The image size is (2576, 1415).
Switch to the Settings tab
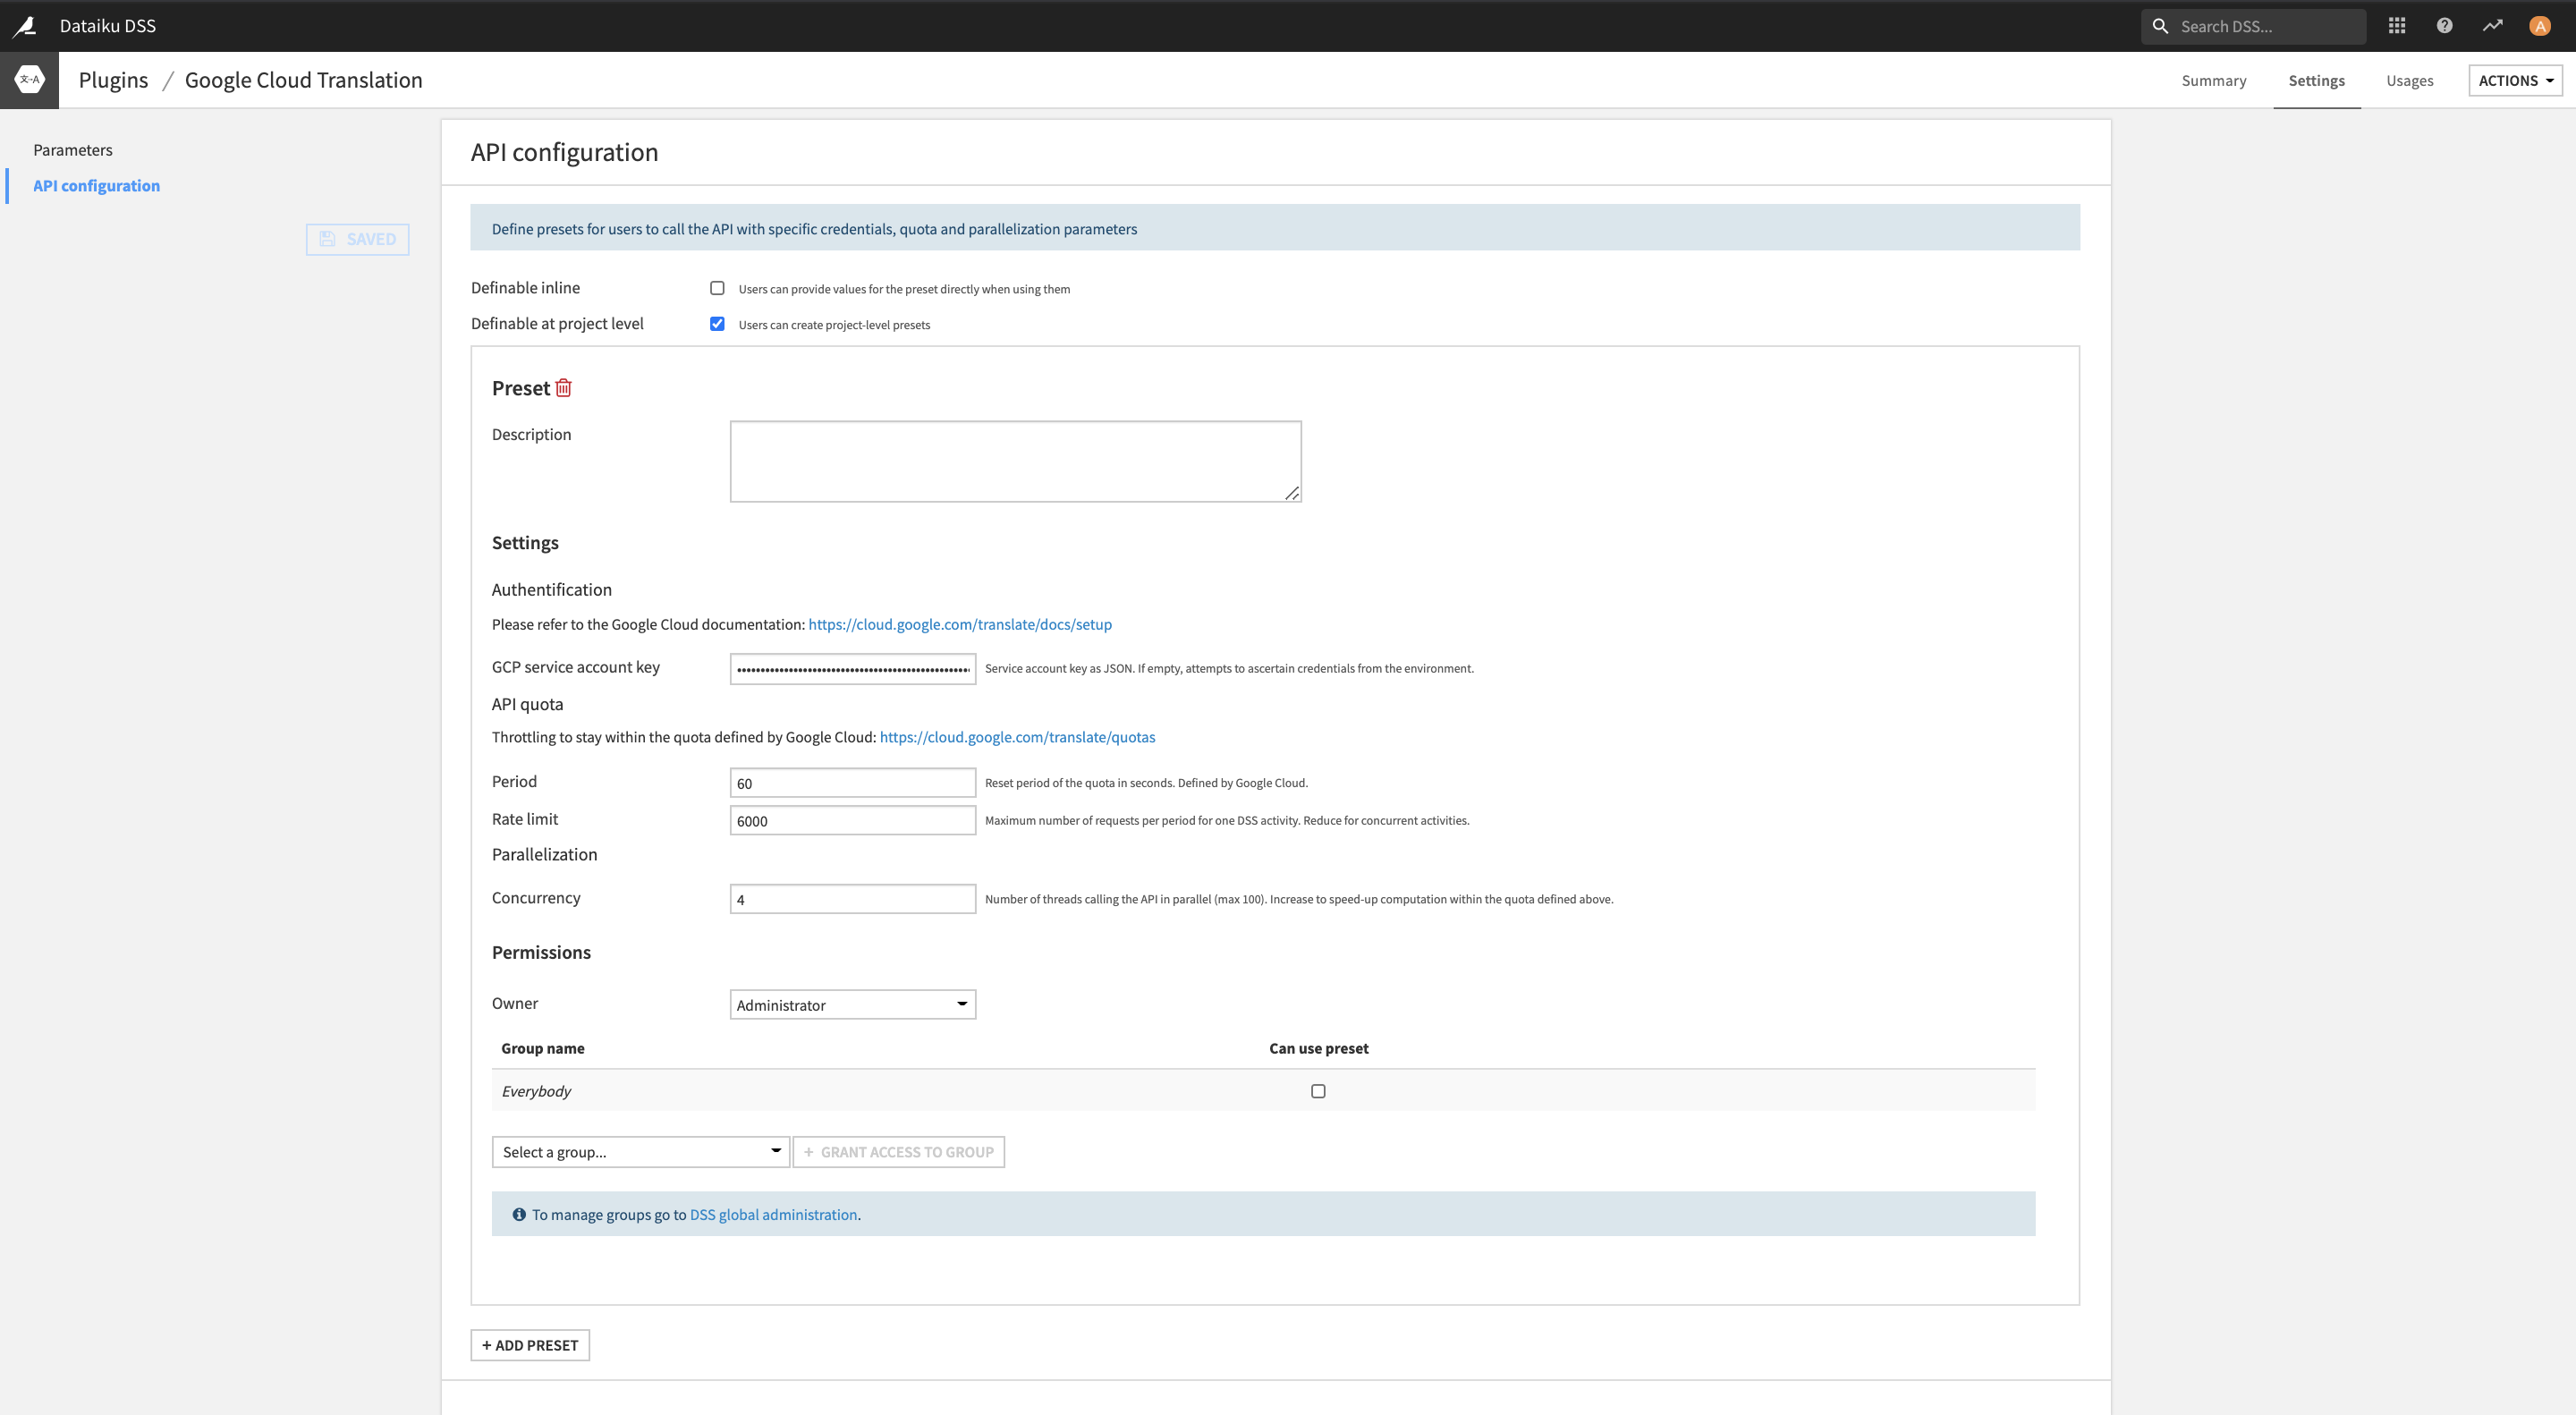[x=2316, y=80]
